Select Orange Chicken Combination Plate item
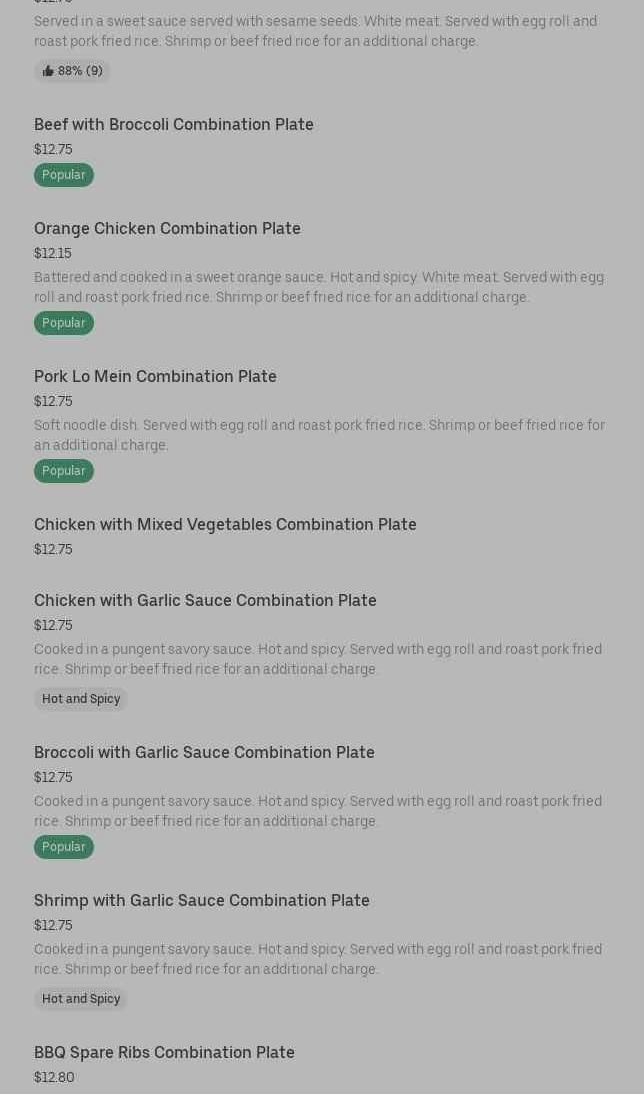This screenshot has width=644, height=1094. [167, 228]
